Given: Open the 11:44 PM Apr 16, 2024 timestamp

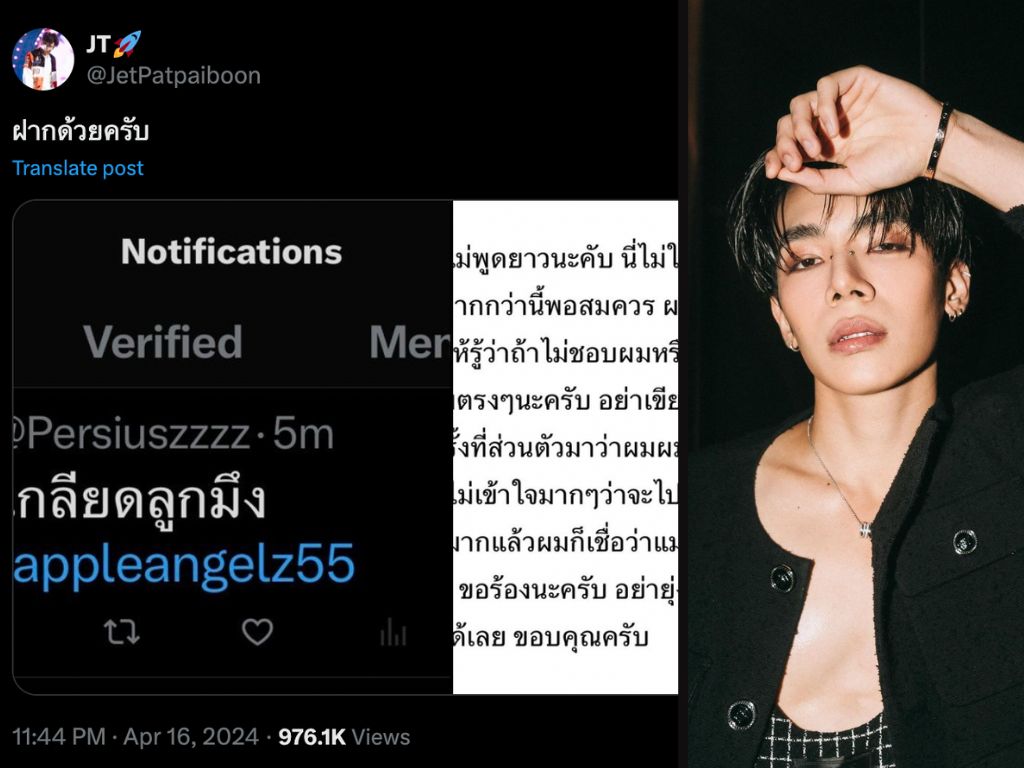Looking at the screenshot, I should click(135, 737).
